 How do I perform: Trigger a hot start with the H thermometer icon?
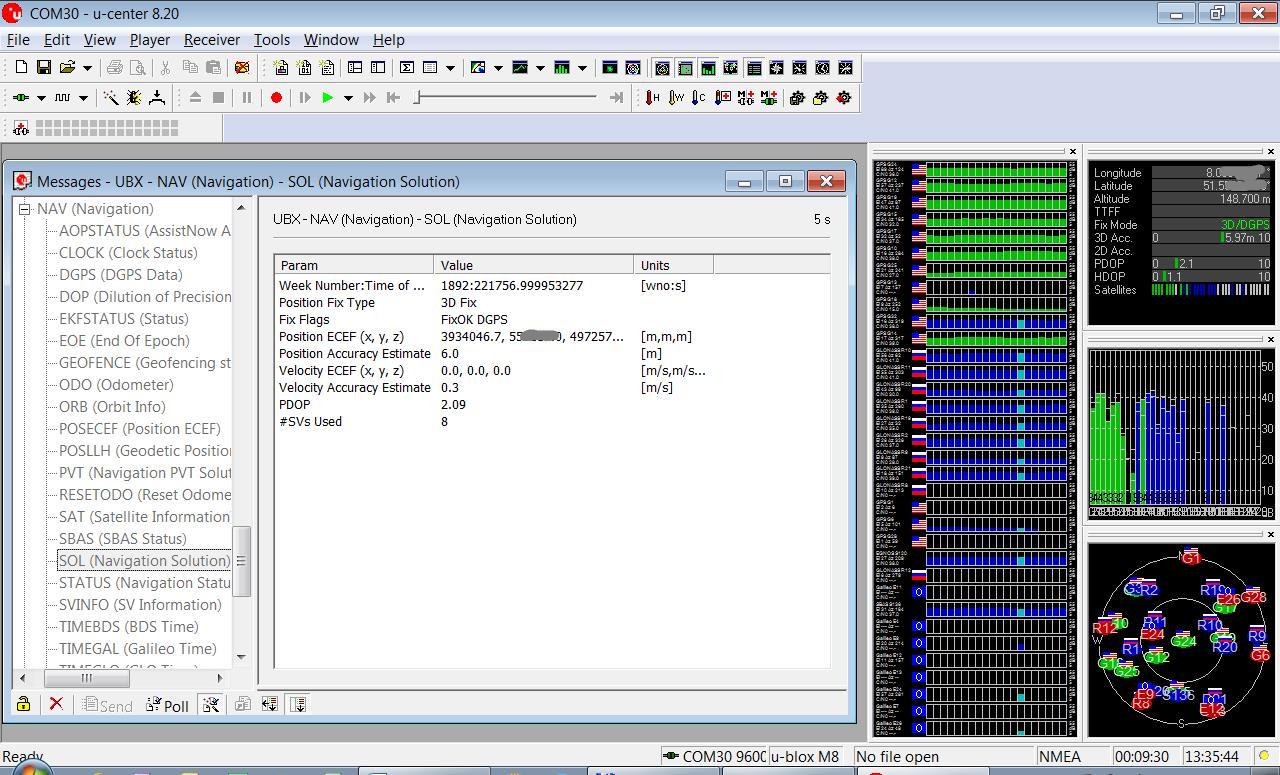tap(650, 97)
